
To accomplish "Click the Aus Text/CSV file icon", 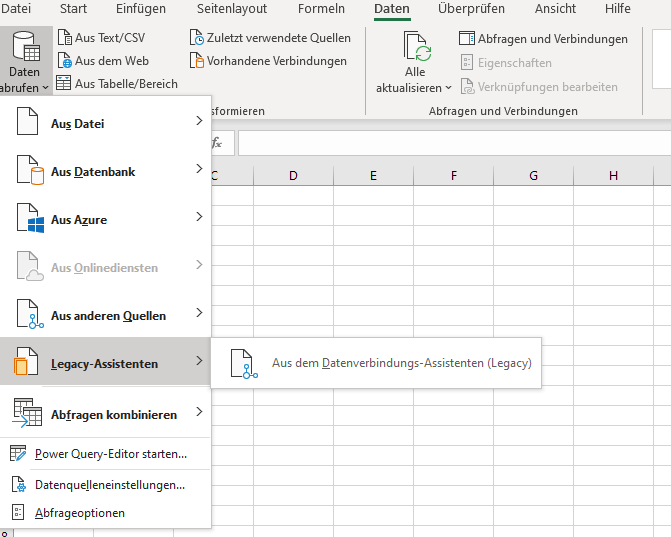I will coord(65,38).
